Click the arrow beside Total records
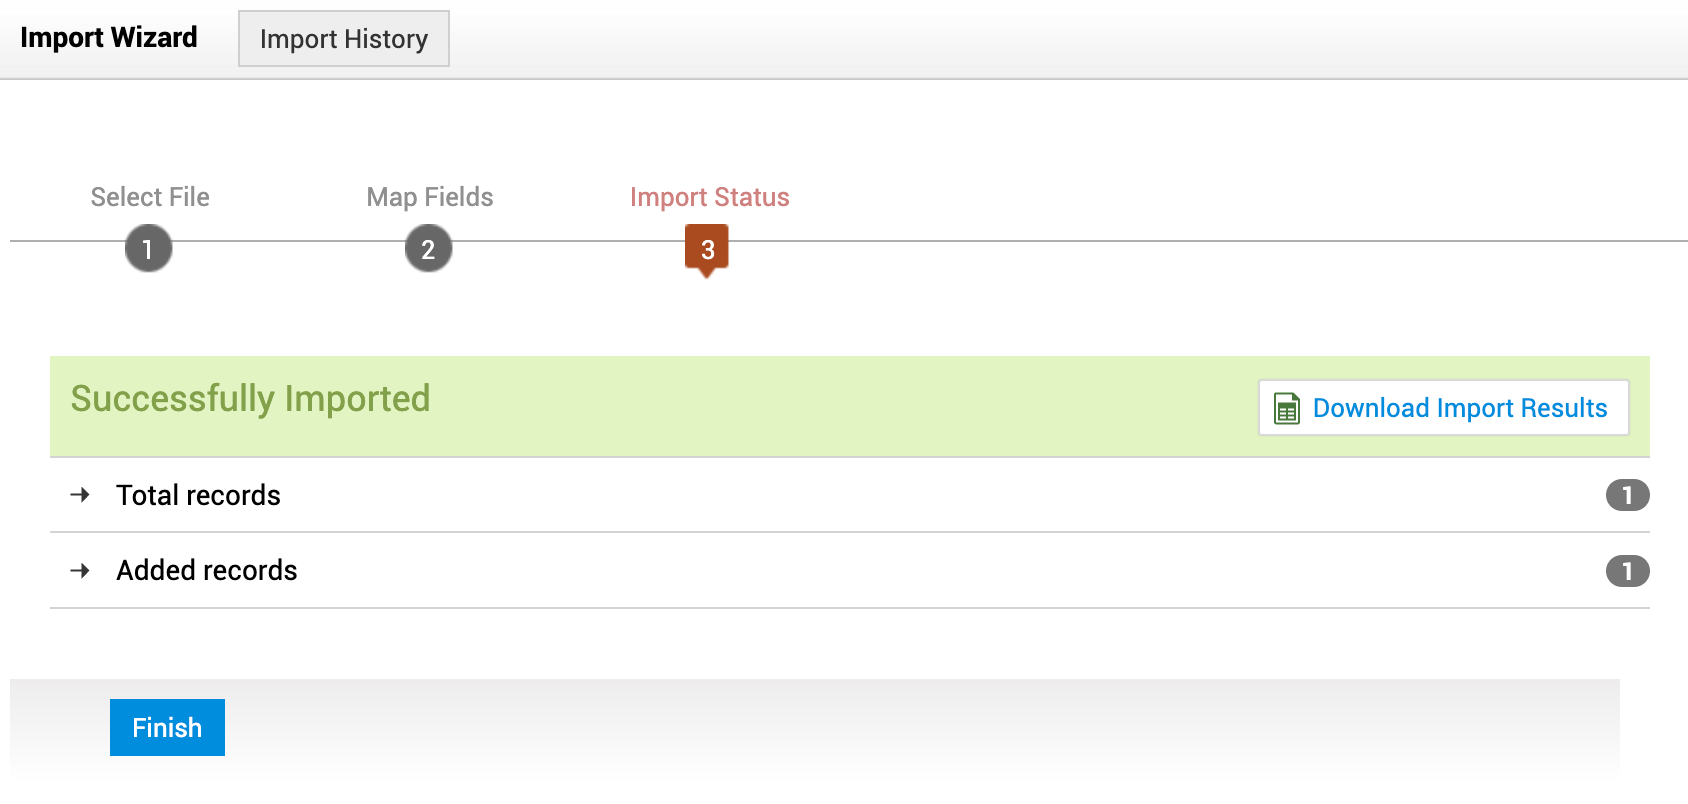 tap(81, 495)
